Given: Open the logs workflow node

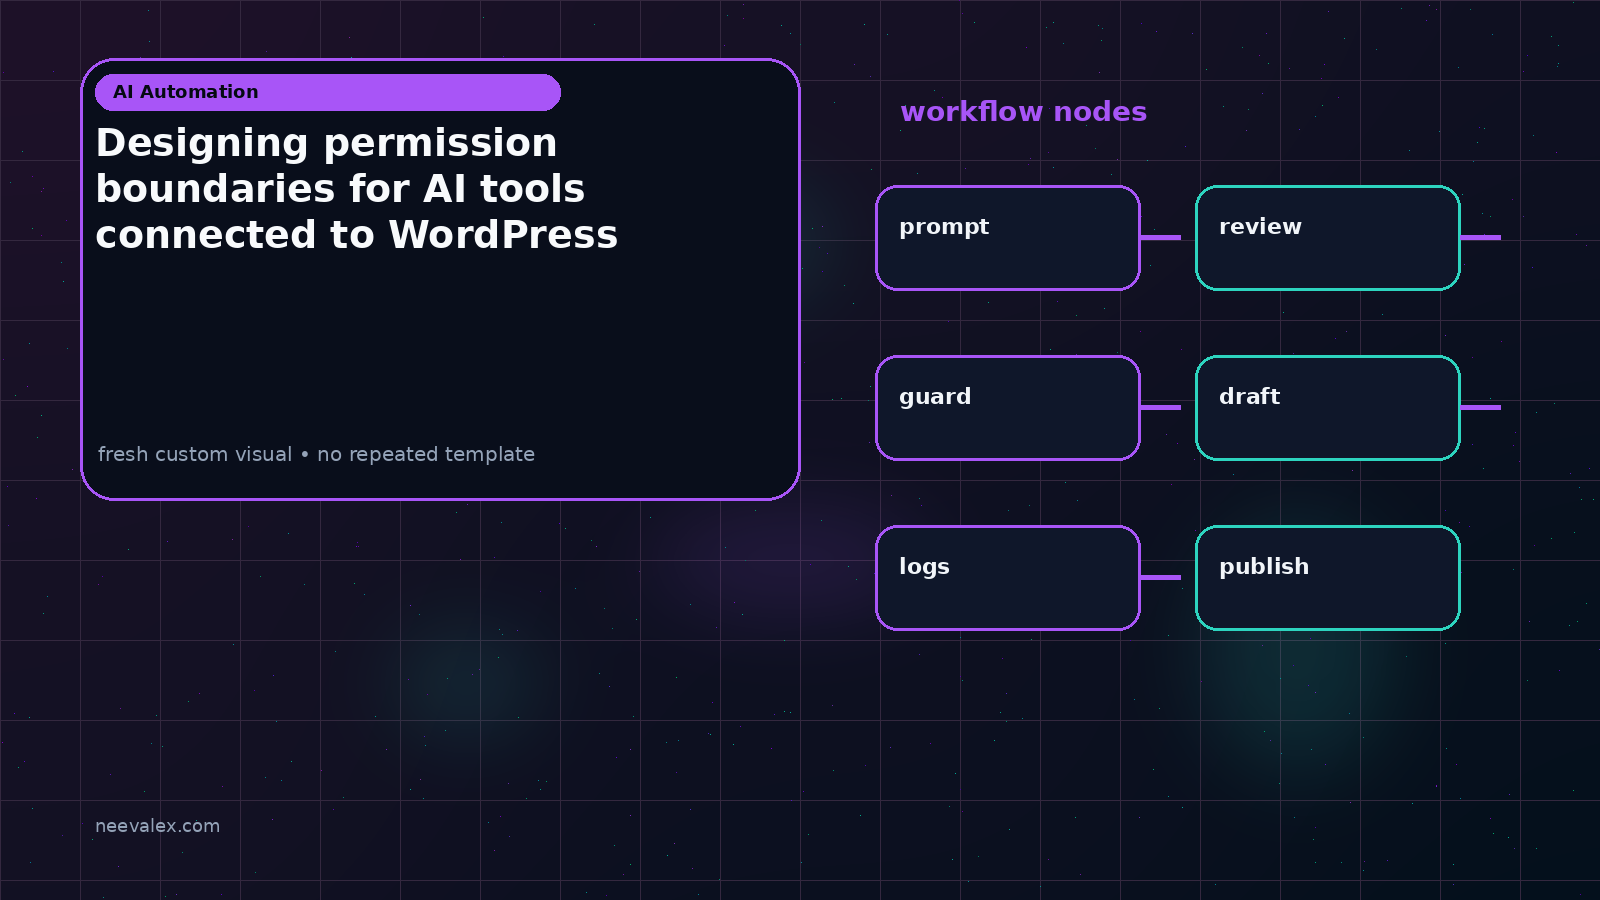Looking at the screenshot, I should (x=1008, y=578).
